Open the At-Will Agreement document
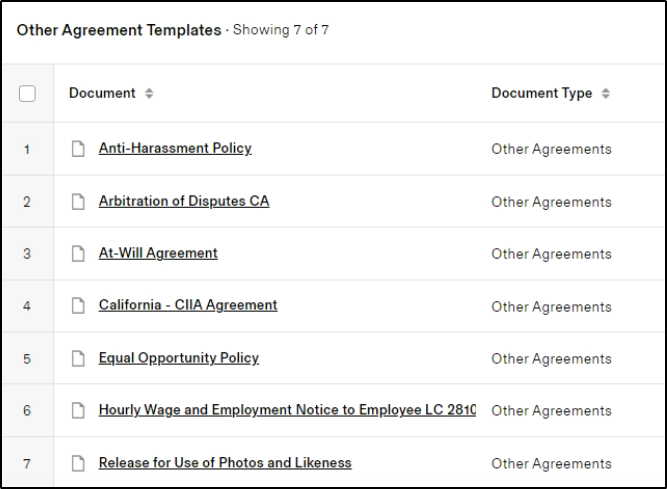Screen dimensions: 667x489 pyautogui.click(x=158, y=254)
